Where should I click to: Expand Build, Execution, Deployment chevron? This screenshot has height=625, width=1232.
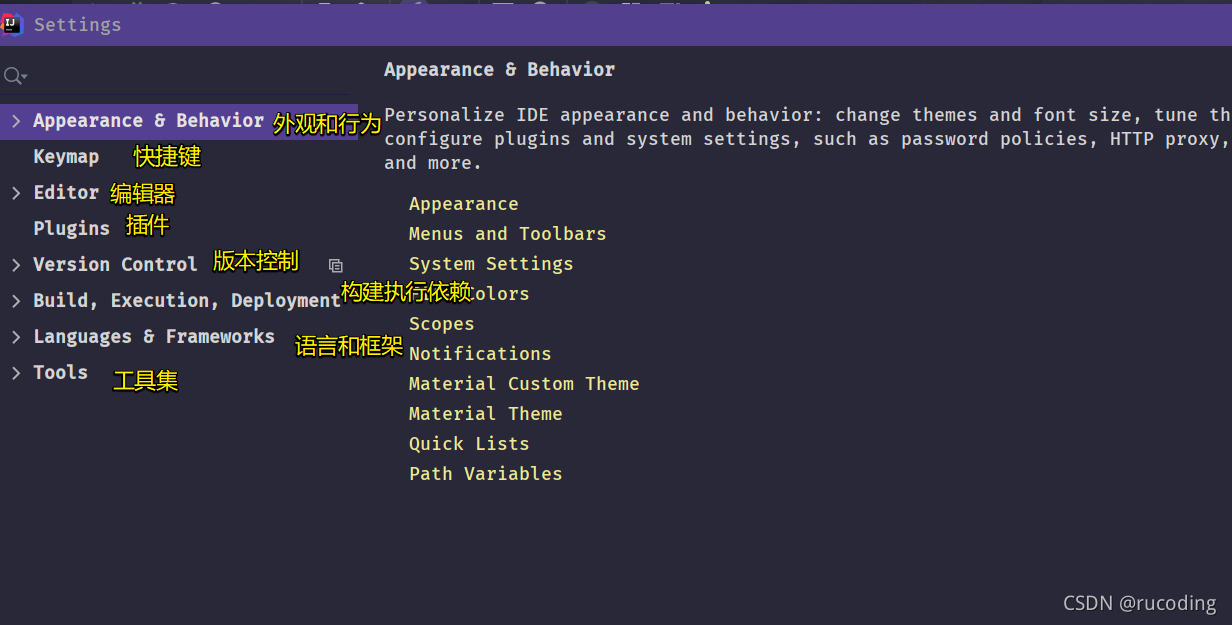click(x=16, y=301)
